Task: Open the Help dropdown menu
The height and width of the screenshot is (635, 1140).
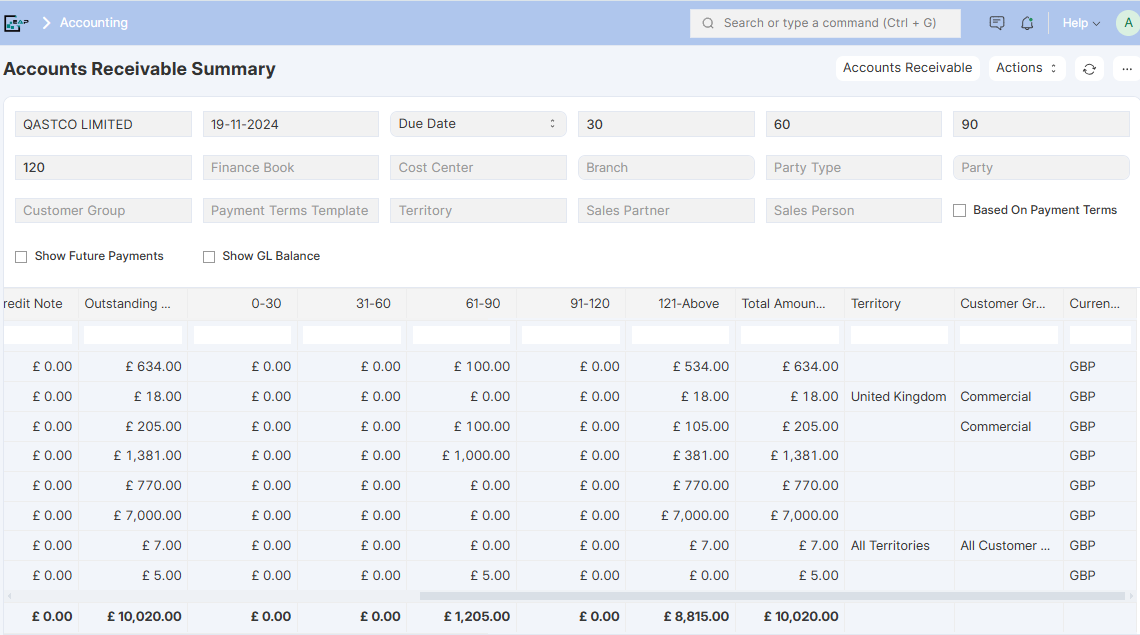Action: (x=1081, y=23)
